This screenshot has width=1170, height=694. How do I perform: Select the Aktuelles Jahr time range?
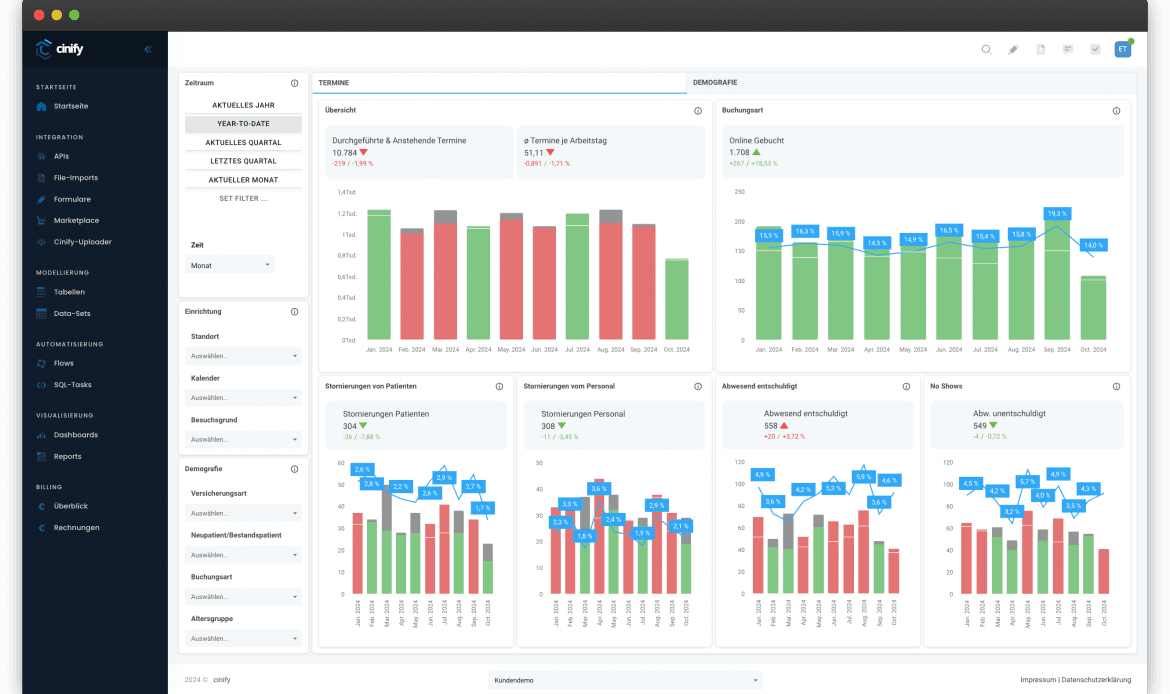243,105
